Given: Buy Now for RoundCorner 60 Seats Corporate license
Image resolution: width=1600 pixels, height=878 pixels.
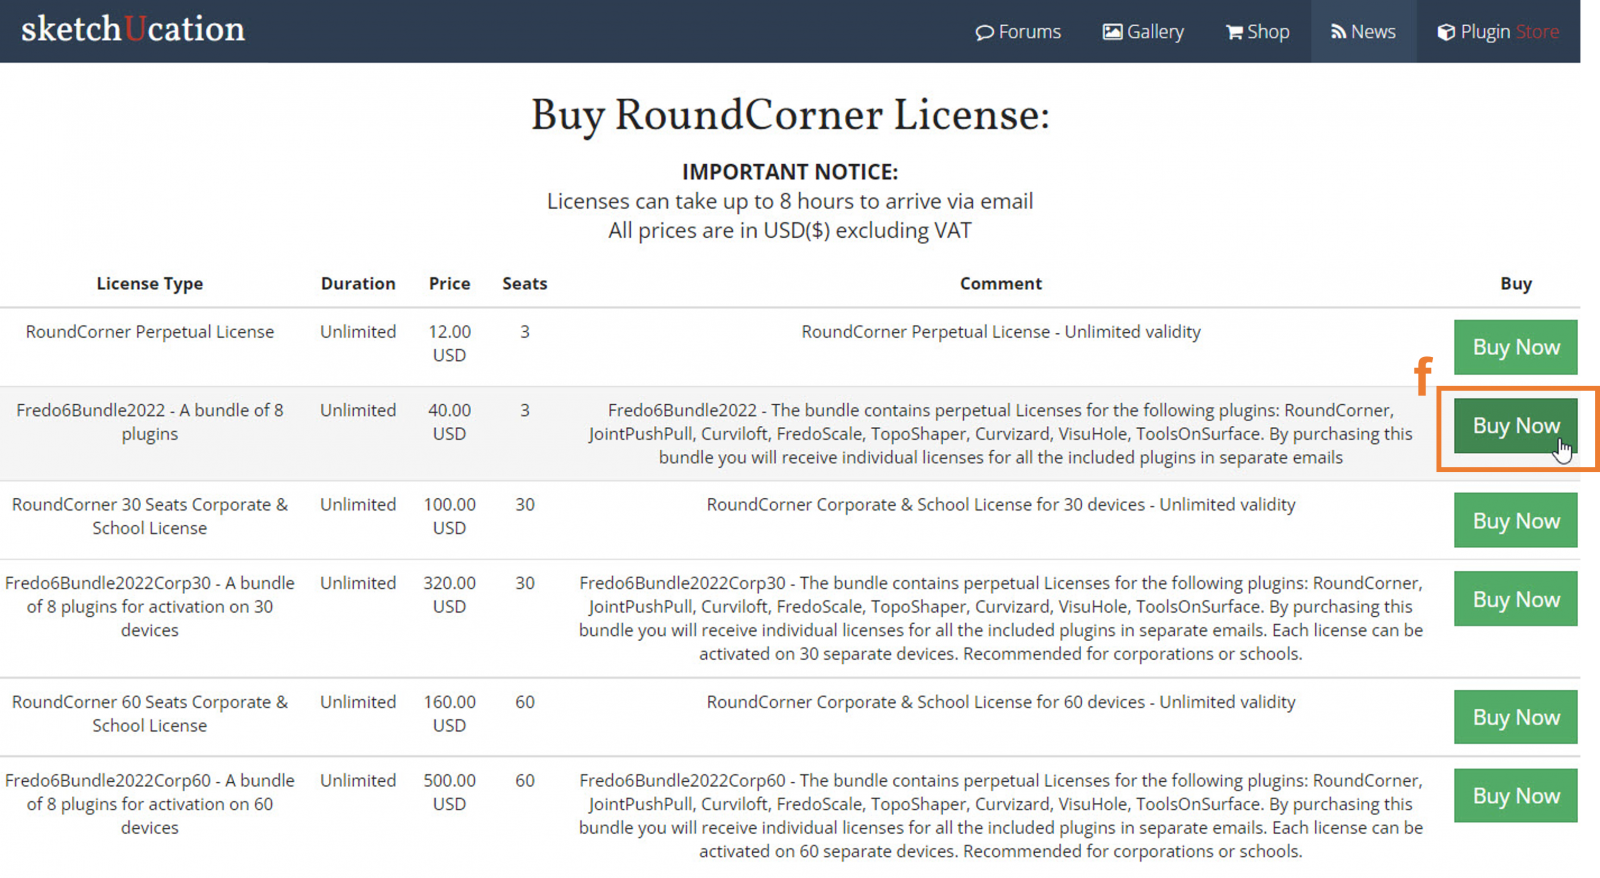Looking at the screenshot, I should 1516,717.
